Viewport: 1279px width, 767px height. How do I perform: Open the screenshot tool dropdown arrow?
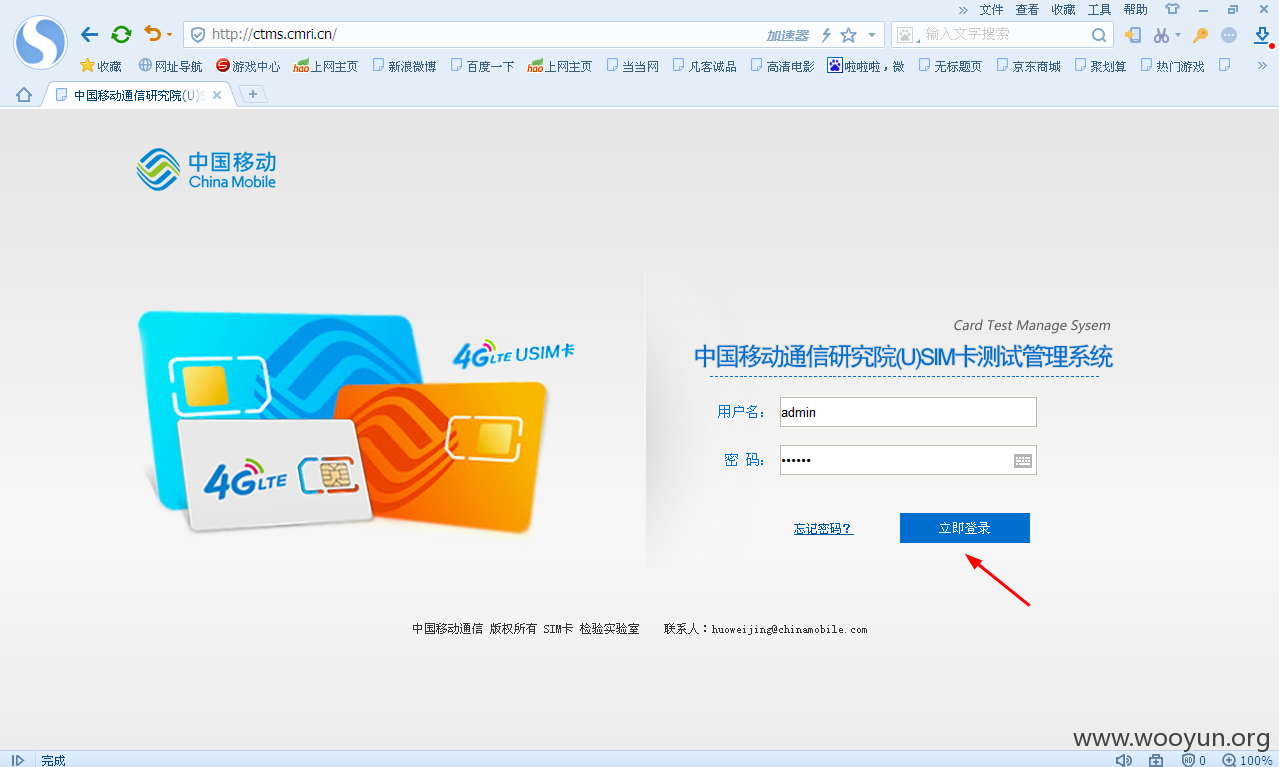[x=1177, y=35]
